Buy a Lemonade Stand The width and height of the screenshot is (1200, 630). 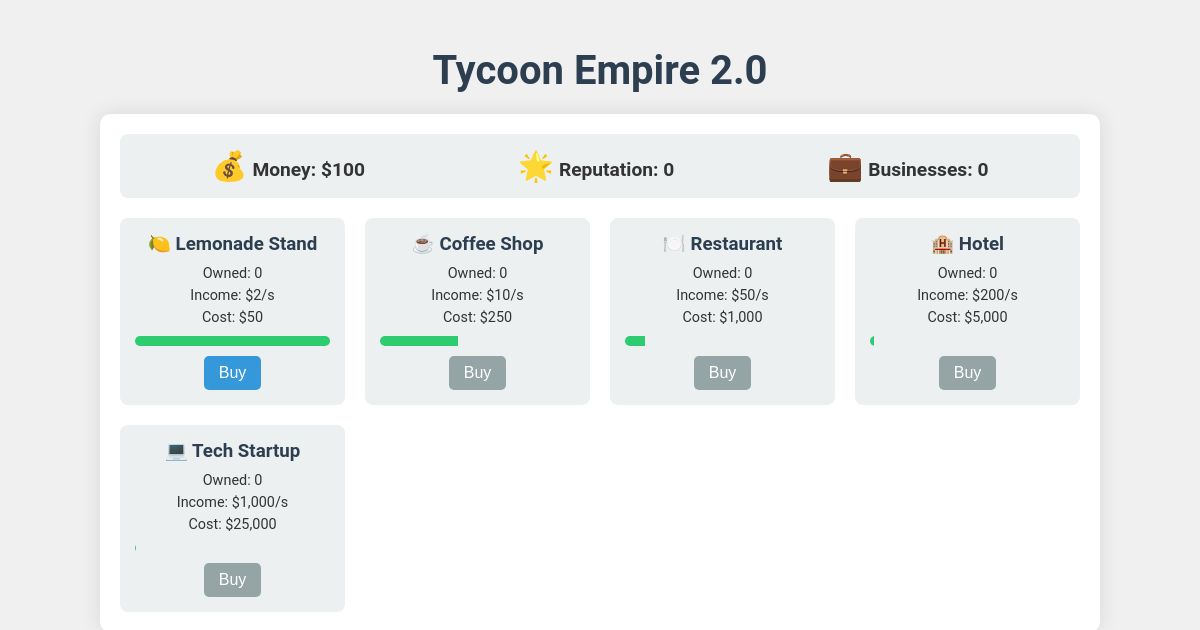point(232,372)
